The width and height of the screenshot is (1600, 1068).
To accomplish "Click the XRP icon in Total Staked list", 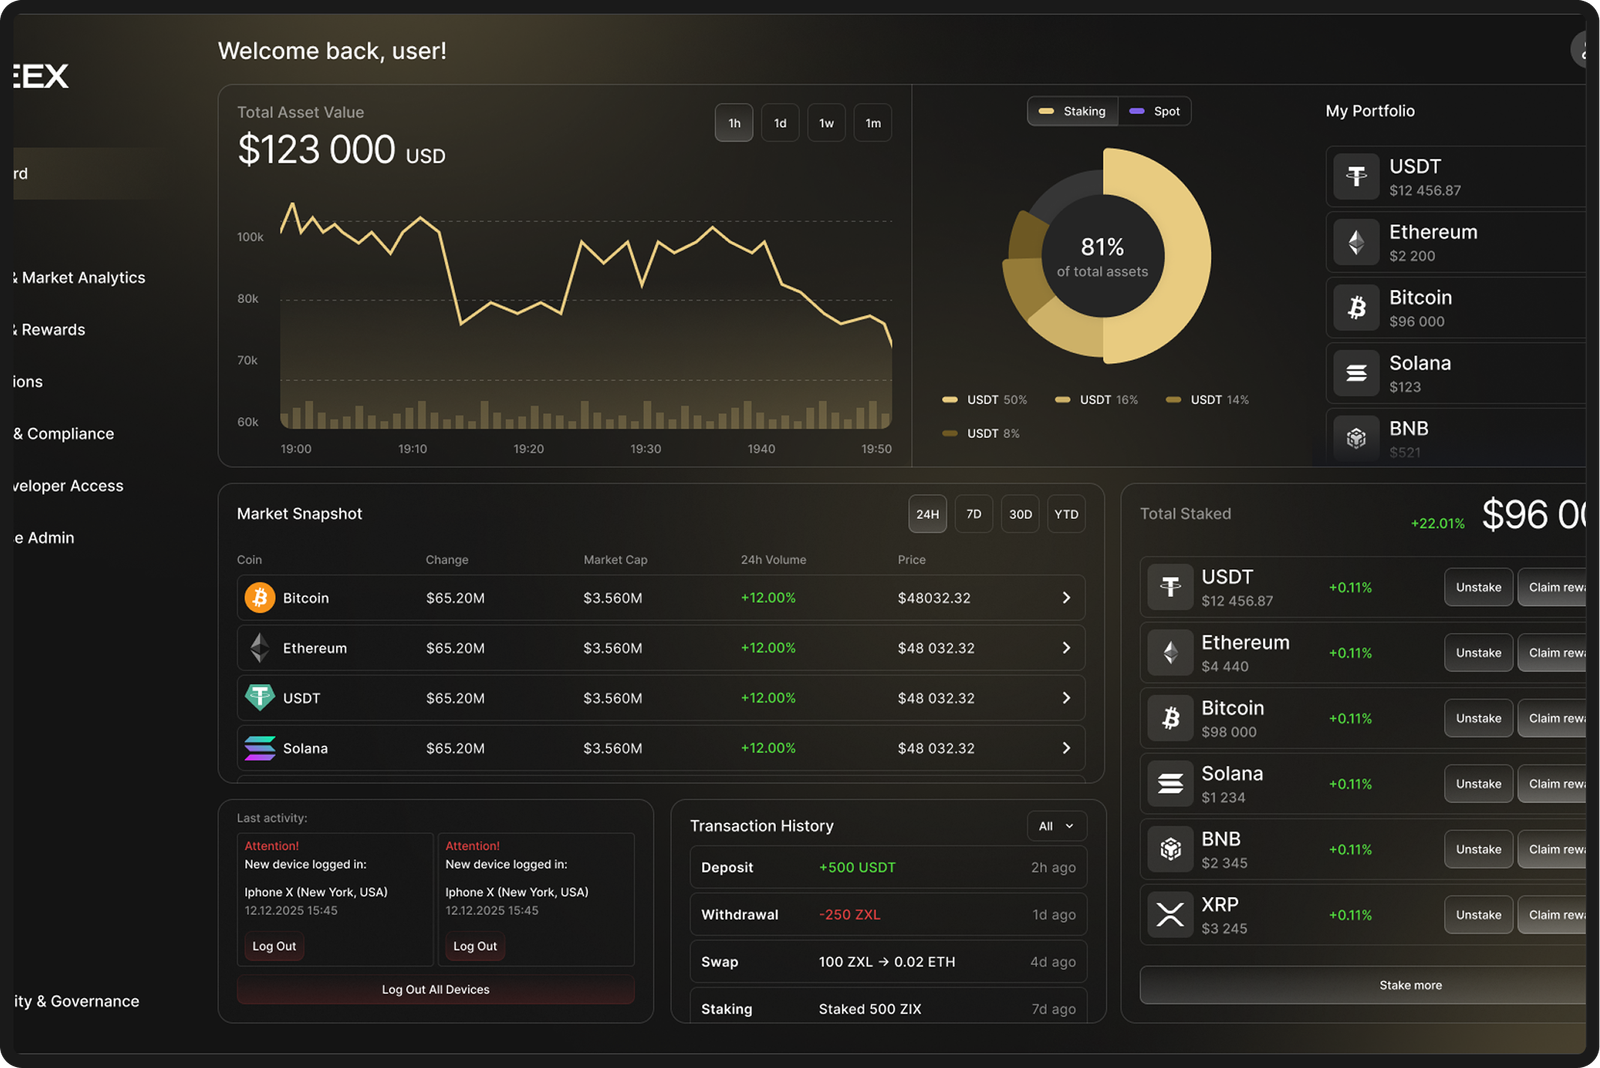I will pos(1170,914).
